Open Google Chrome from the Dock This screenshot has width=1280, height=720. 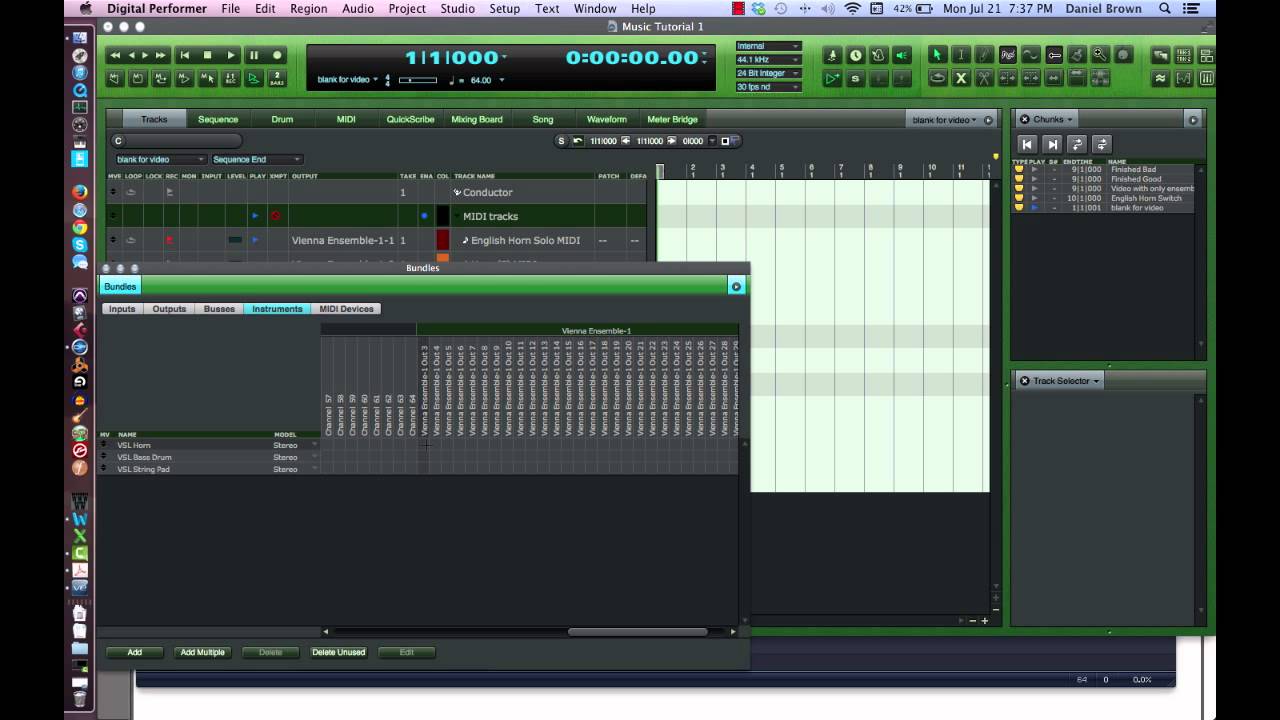(80, 227)
